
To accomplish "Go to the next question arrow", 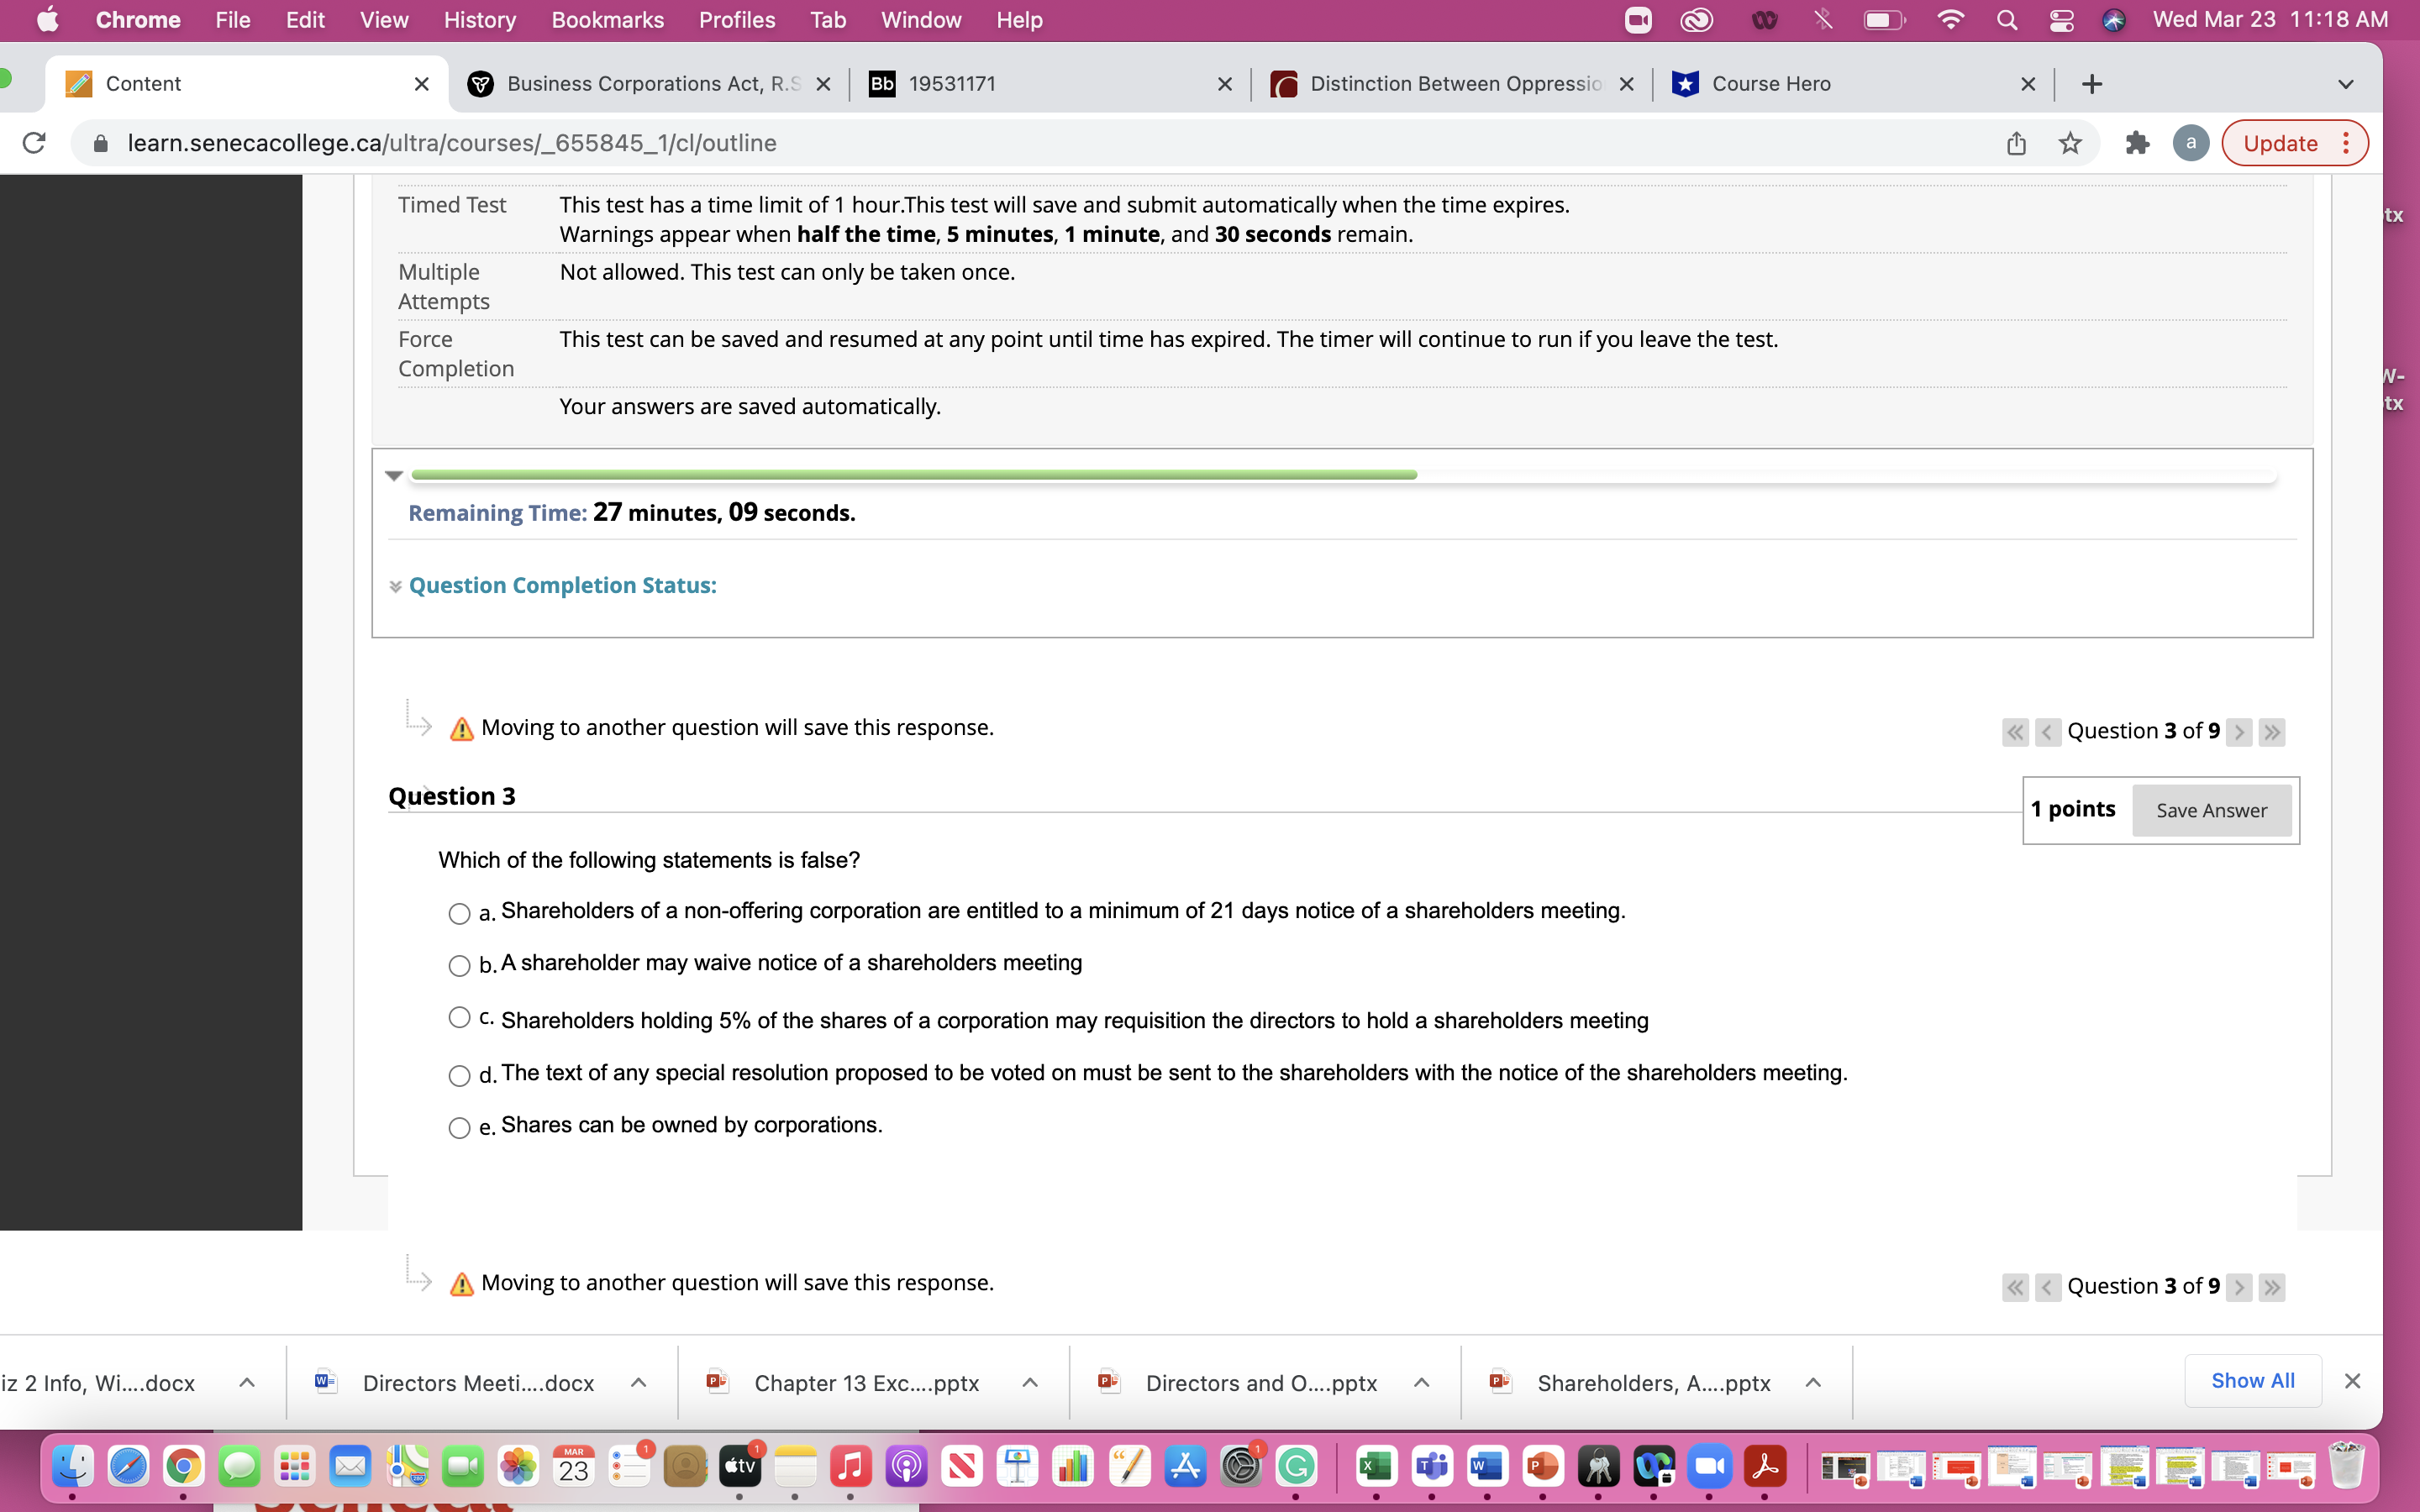I will (x=2238, y=731).
